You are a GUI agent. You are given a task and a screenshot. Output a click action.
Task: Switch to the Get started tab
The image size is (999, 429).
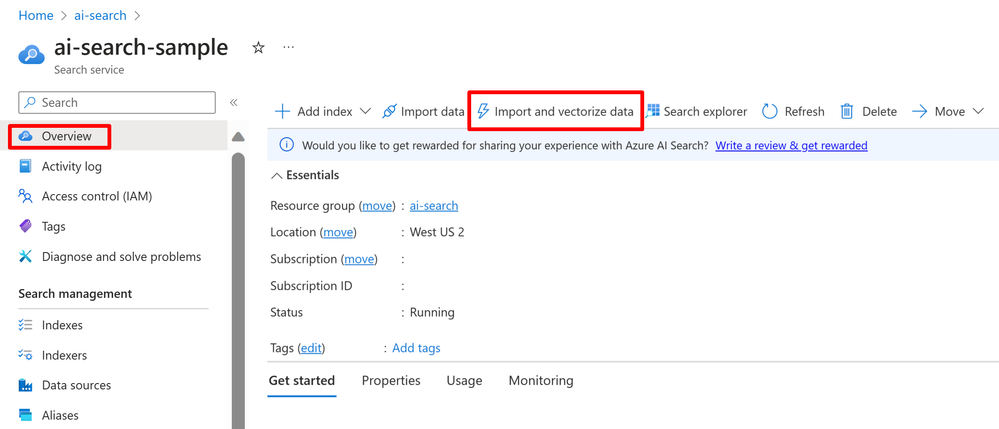[x=301, y=381]
